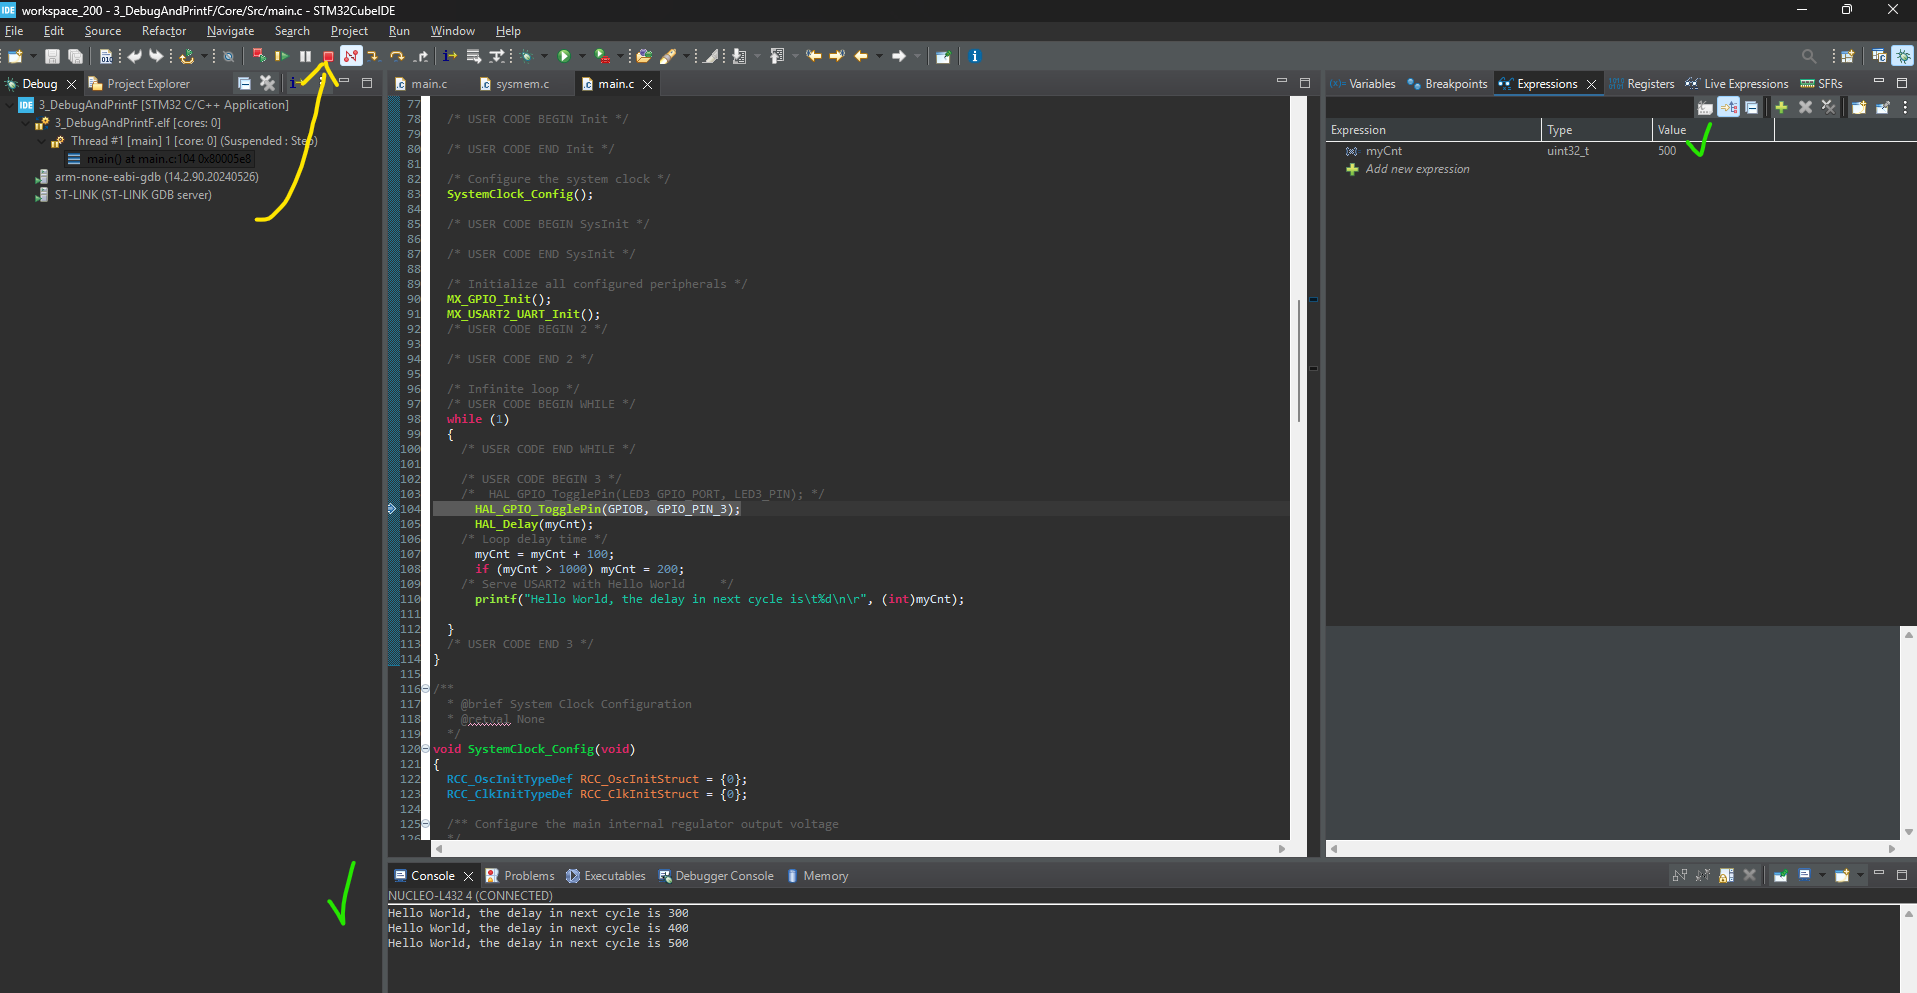This screenshot has width=1917, height=993.
Task: Click the Suspend (pause) button in toolbar
Action: click(x=306, y=57)
